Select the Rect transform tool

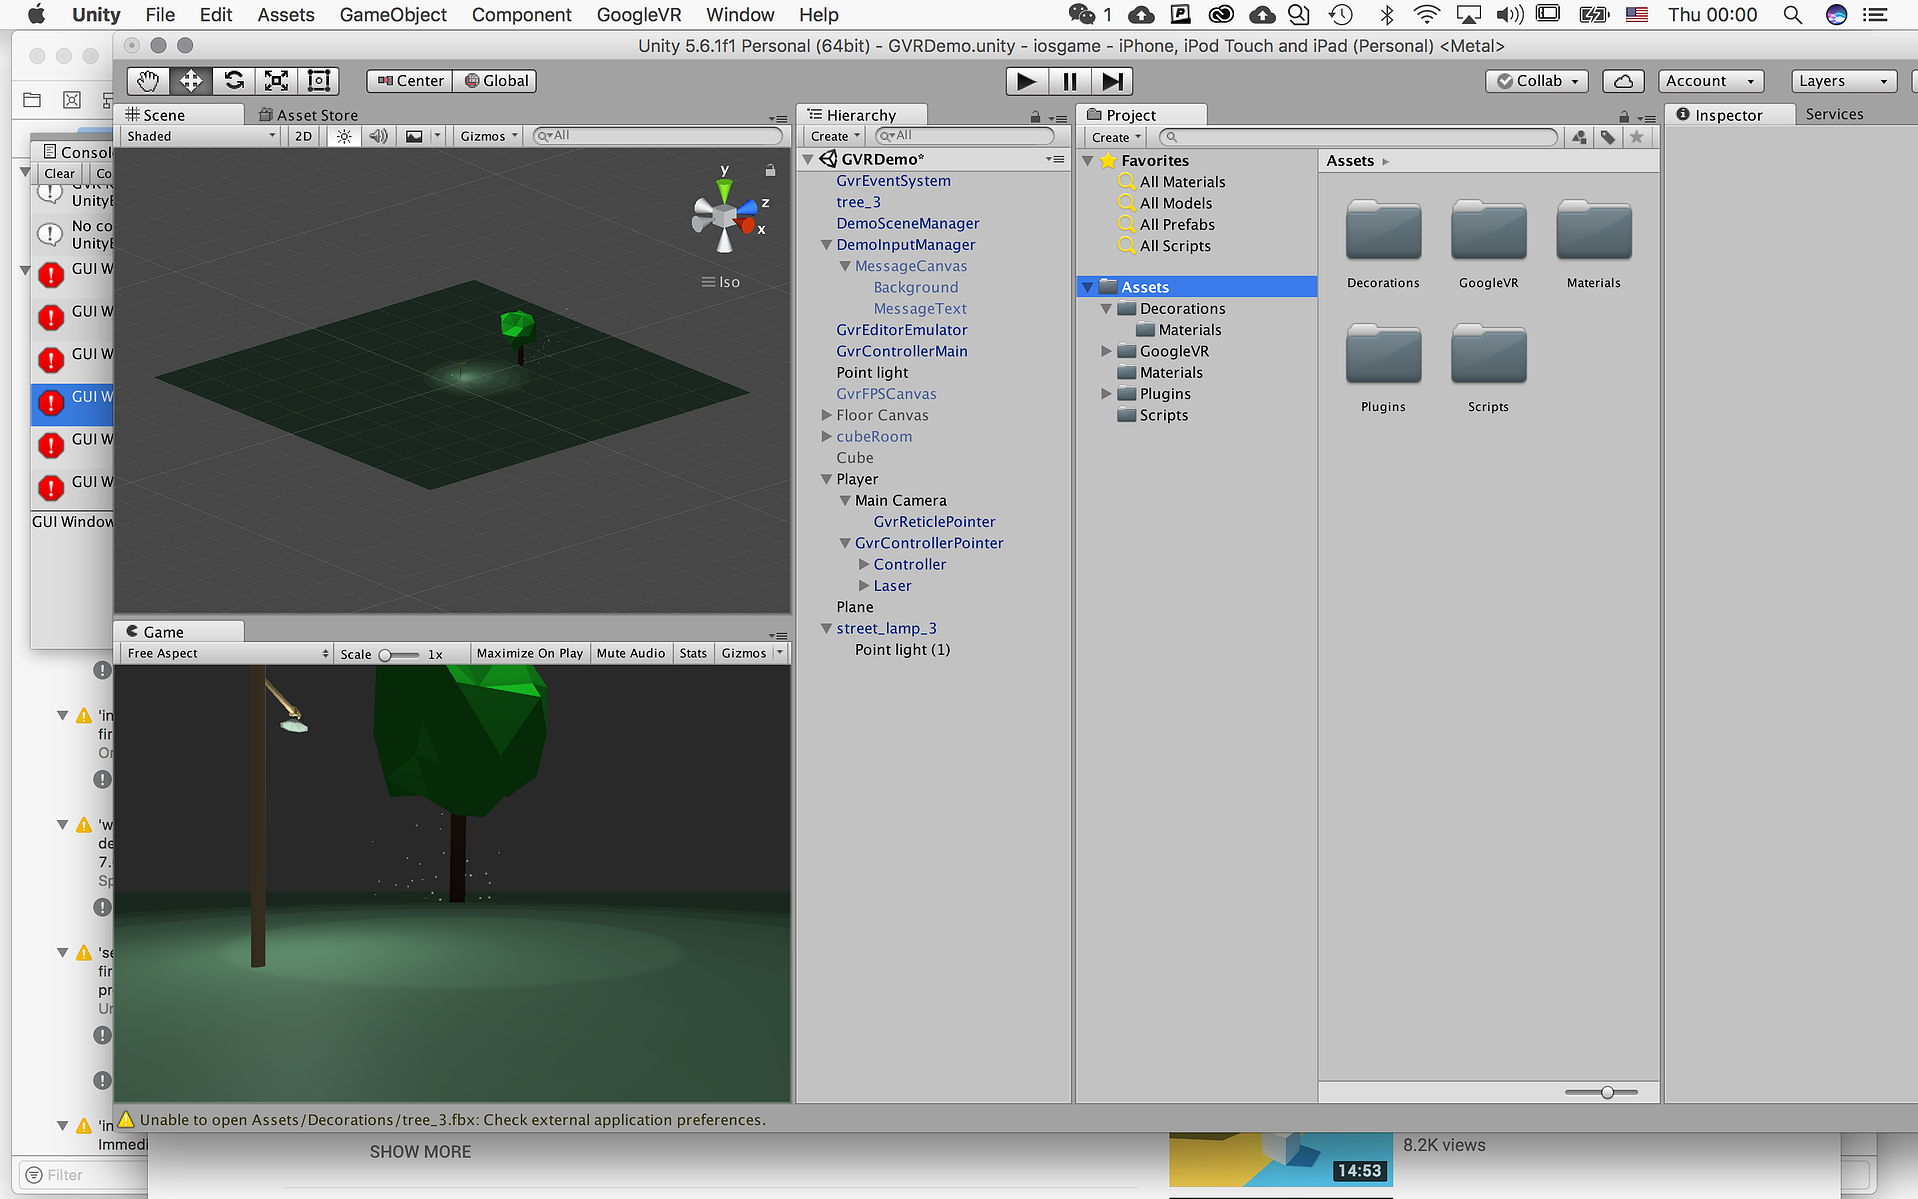319,81
